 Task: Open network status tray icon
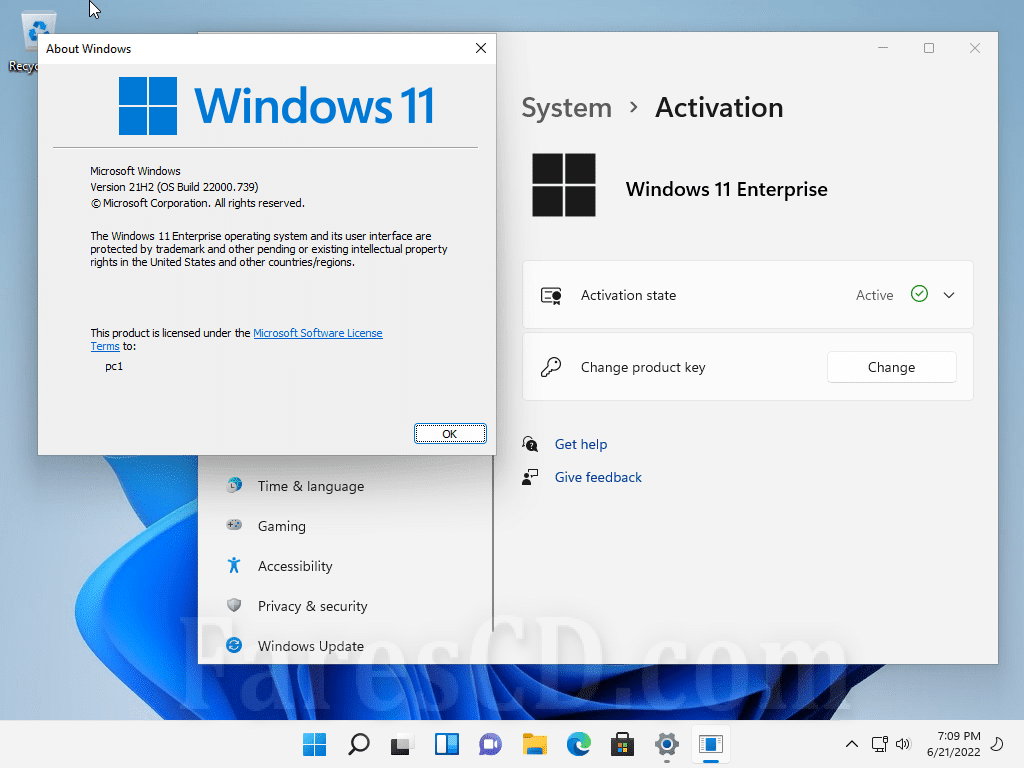pyautogui.click(x=879, y=744)
